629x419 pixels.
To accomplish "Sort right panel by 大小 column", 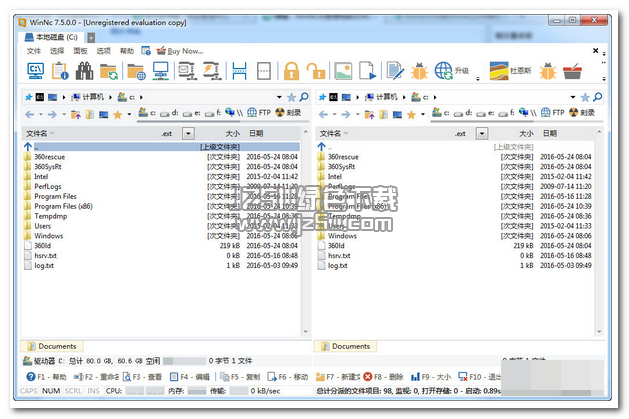I will [526, 134].
